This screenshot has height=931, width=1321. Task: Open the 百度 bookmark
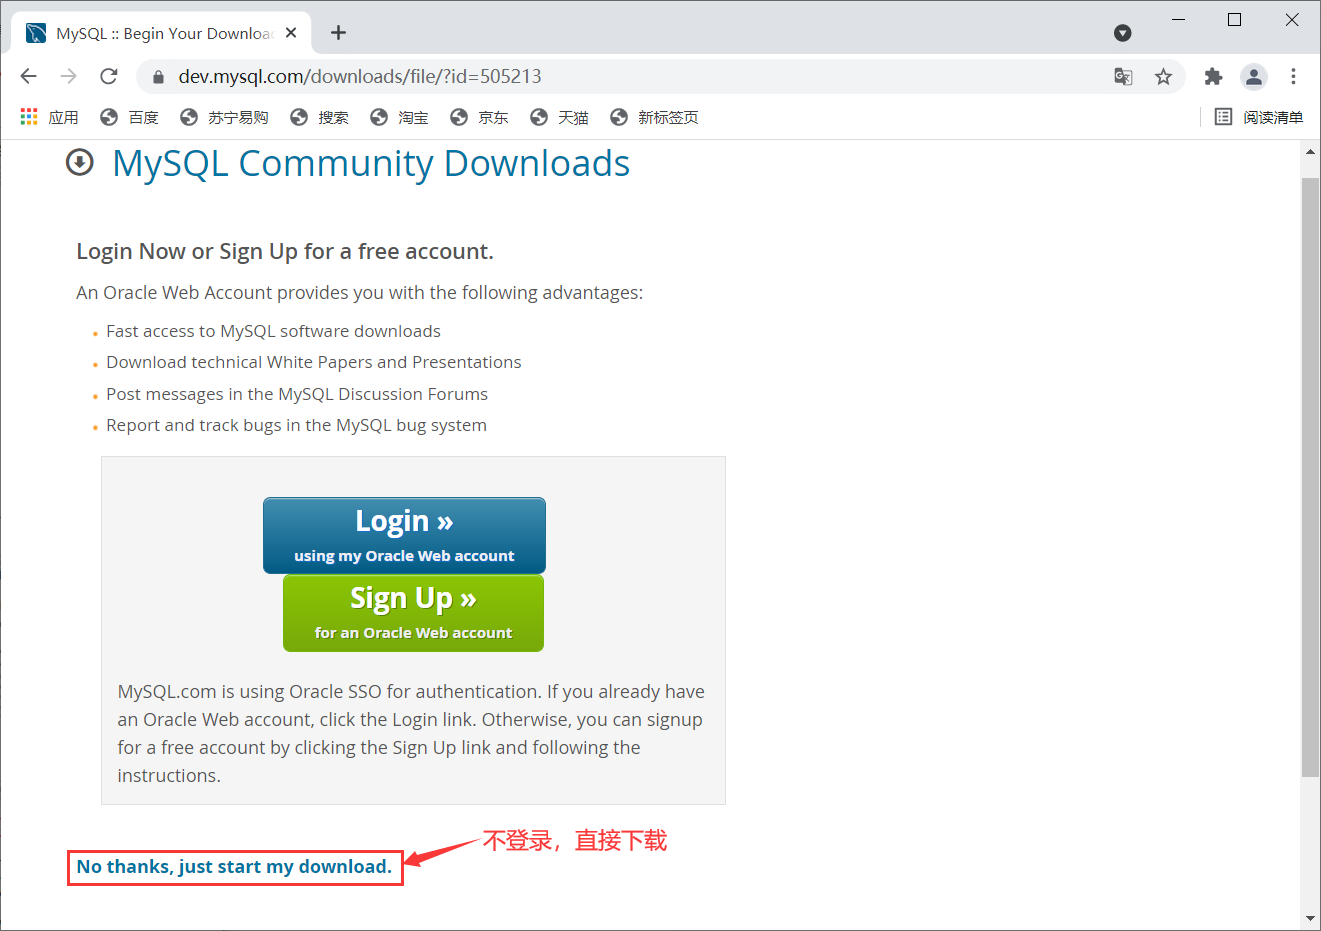[129, 117]
